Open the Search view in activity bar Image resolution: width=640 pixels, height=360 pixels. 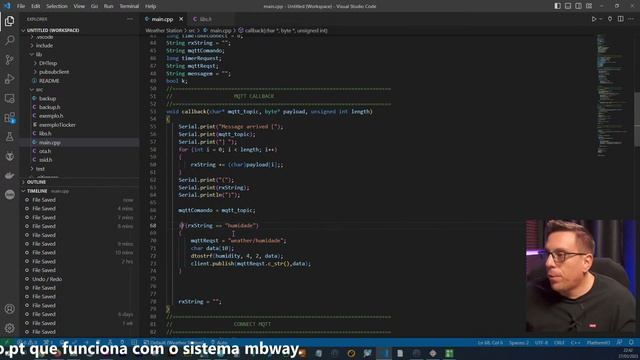tap(9, 40)
